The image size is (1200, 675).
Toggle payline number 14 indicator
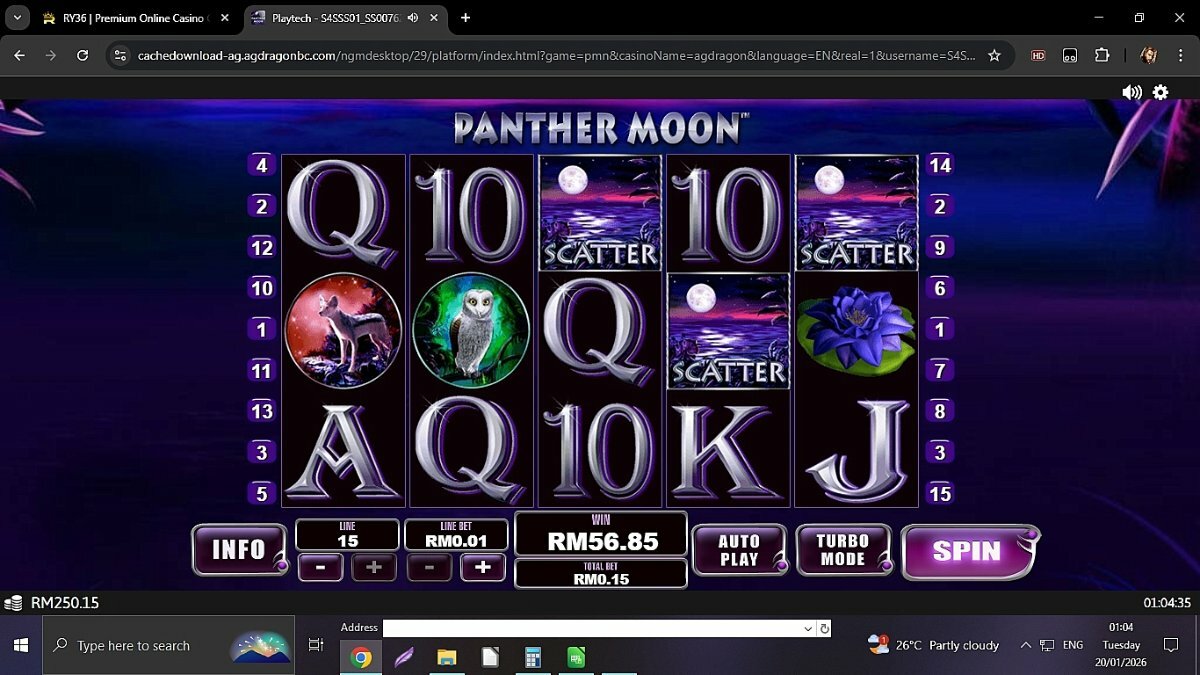point(940,165)
